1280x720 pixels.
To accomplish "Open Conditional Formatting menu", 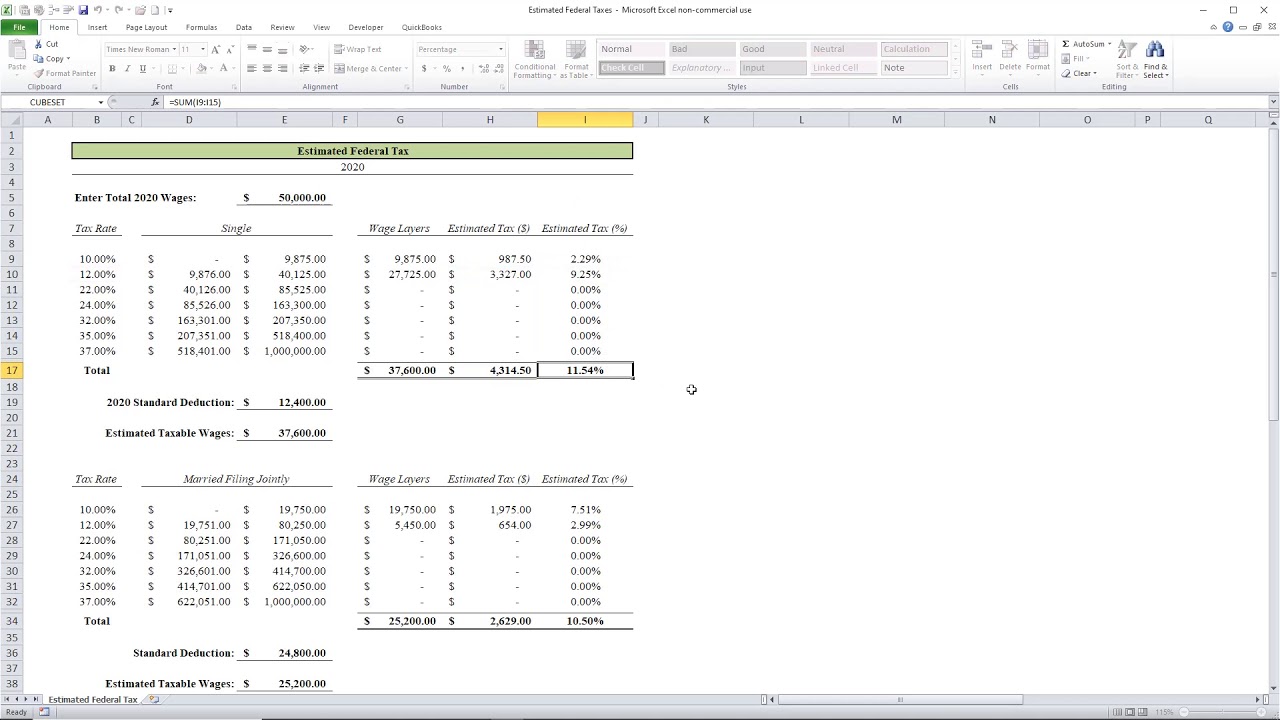I will point(534,60).
